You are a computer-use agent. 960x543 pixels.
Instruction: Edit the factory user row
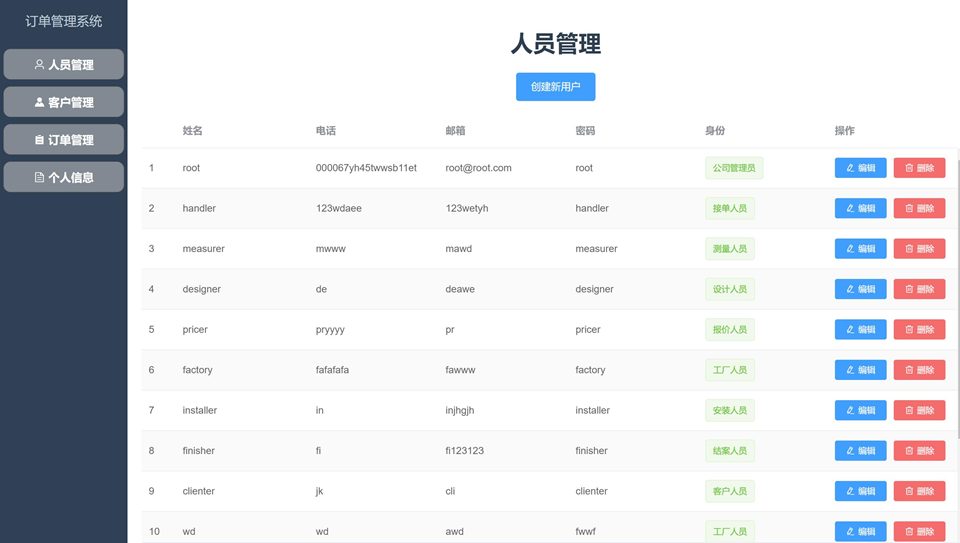click(x=860, y=370)
